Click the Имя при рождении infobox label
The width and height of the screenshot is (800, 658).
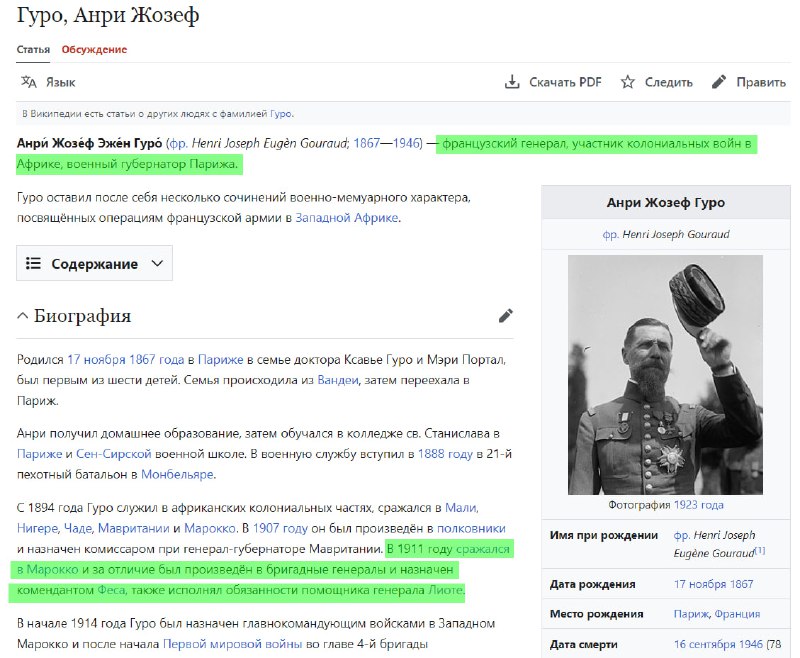click(x=604, y=535)
